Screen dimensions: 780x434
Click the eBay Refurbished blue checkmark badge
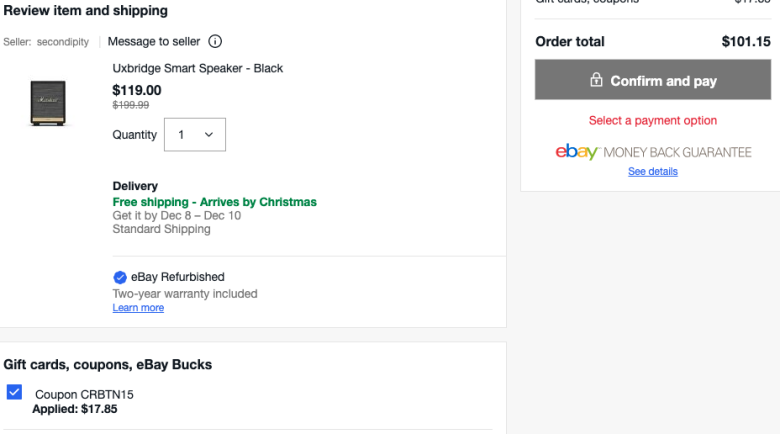point(120,277)
